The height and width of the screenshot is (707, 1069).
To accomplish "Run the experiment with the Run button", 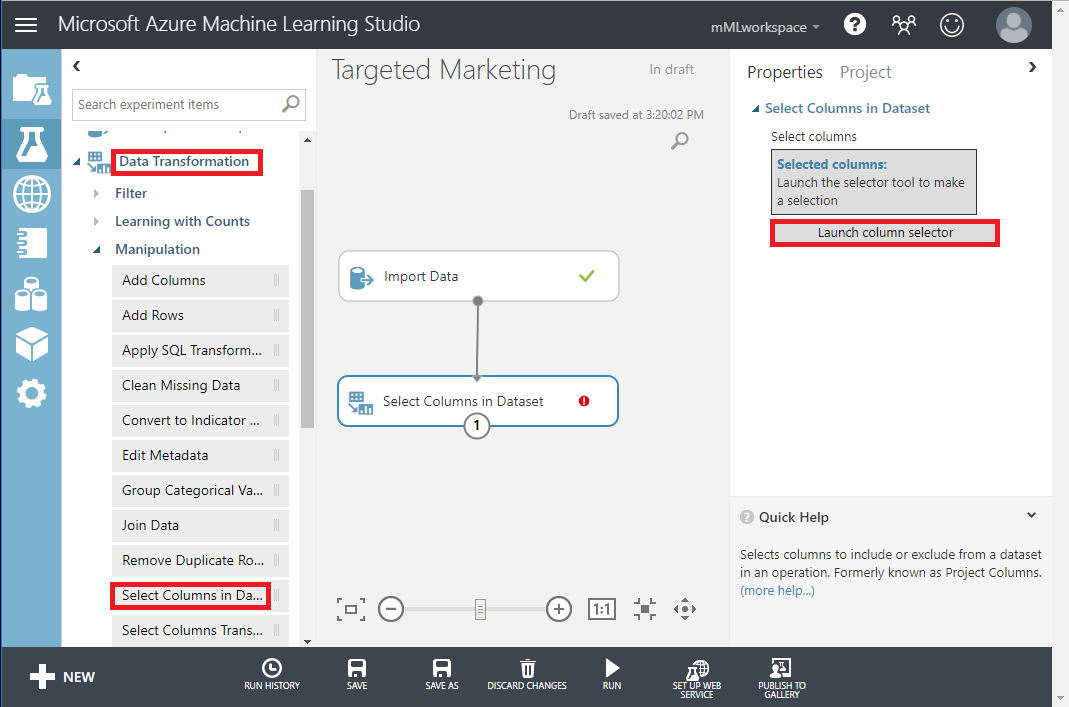I will pos(612,674).
